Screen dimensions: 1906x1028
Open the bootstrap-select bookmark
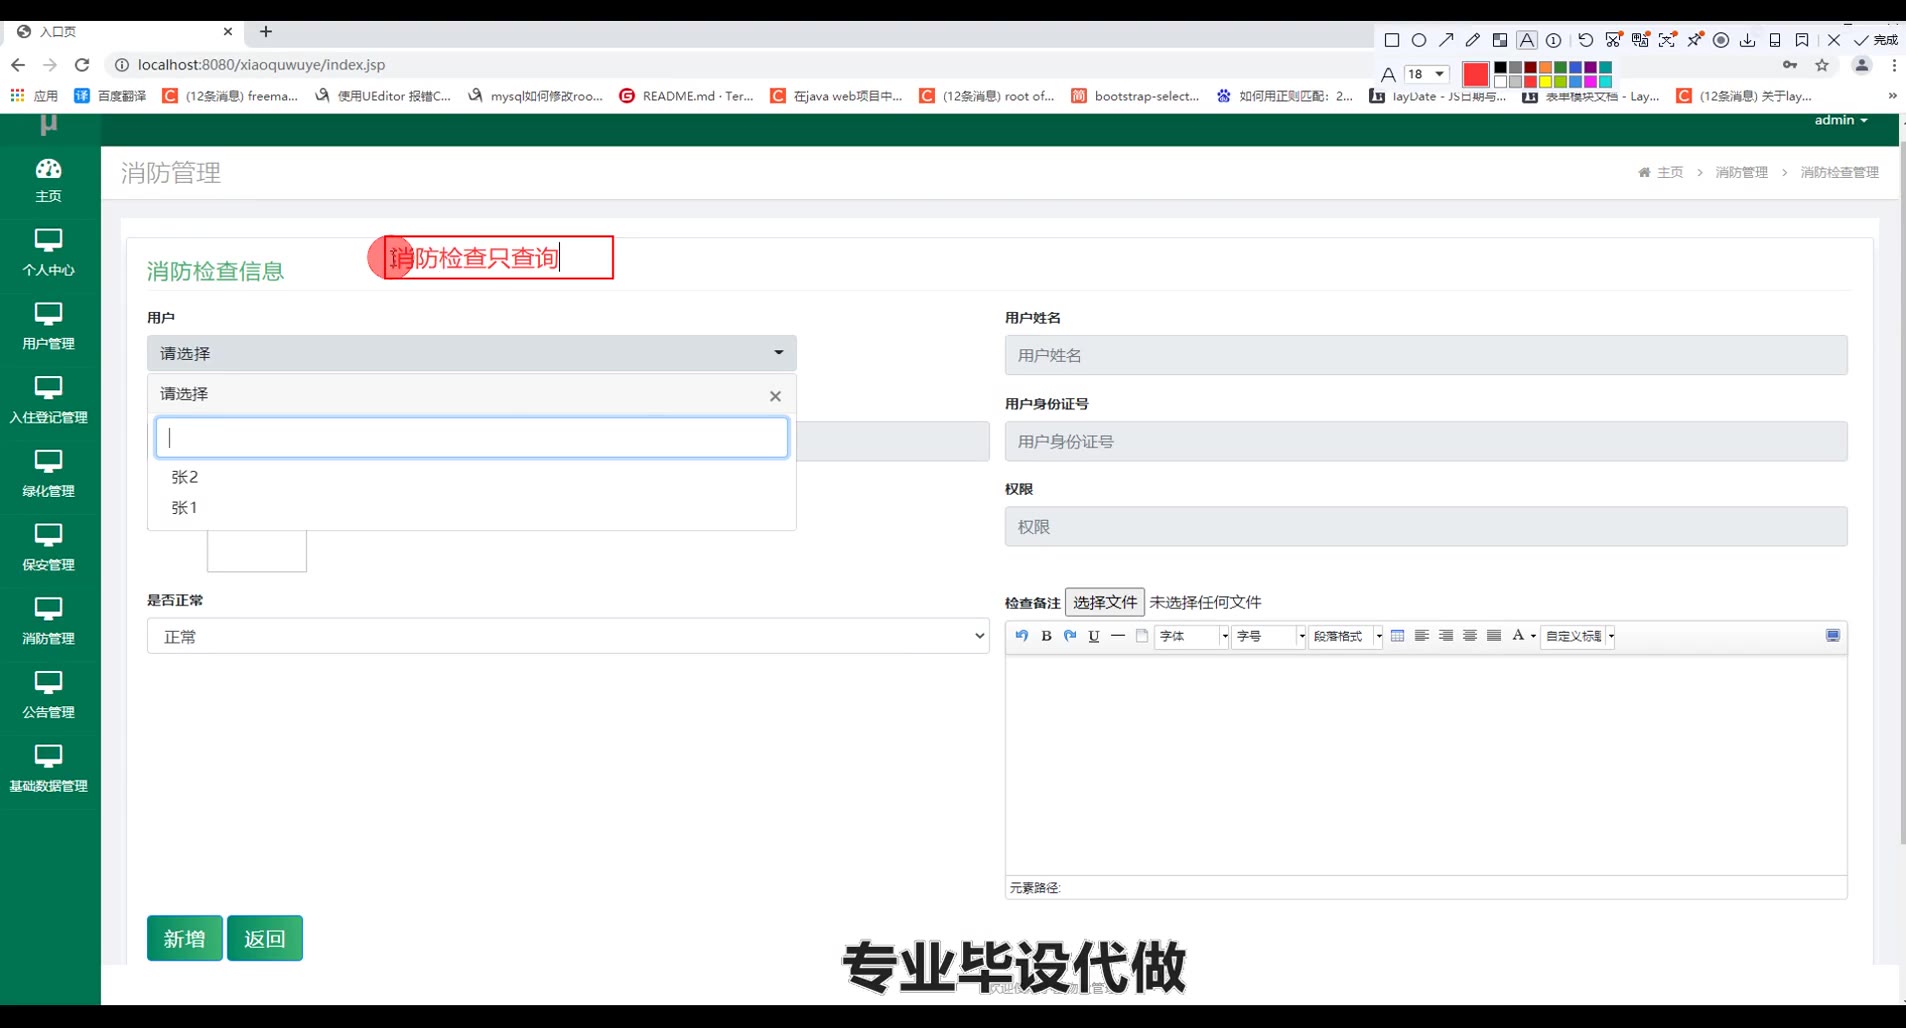coord(1135,96)
